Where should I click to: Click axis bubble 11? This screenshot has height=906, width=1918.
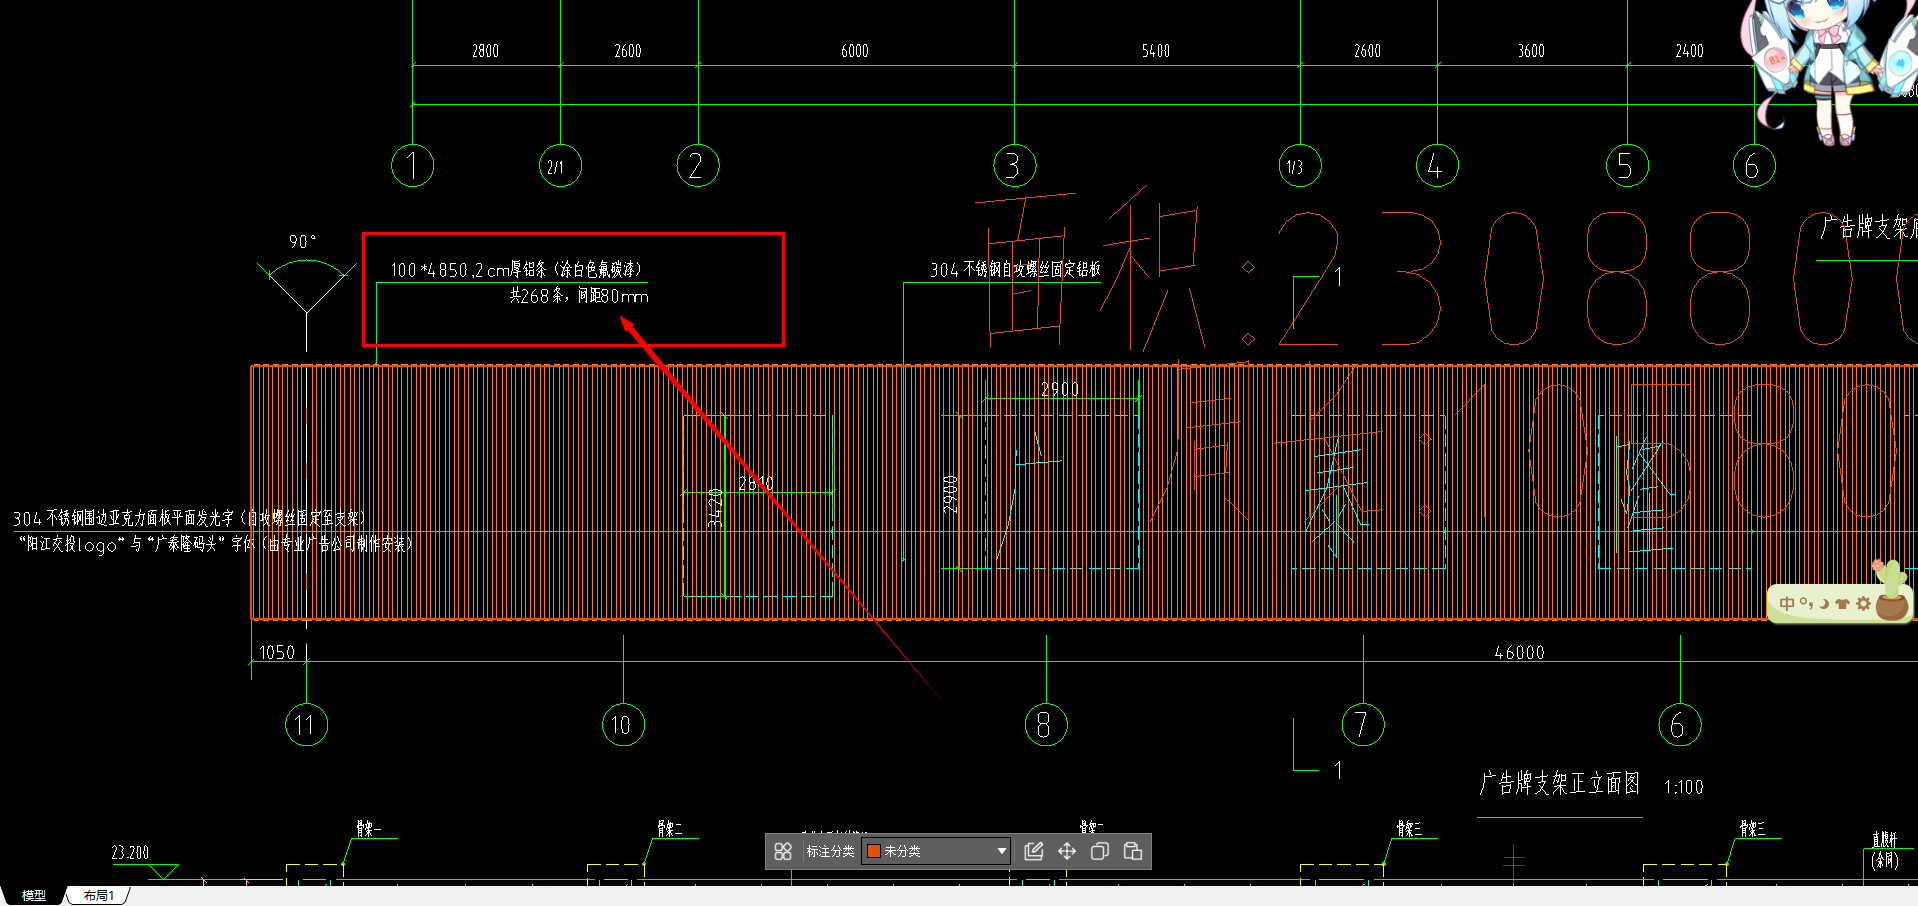306,725
